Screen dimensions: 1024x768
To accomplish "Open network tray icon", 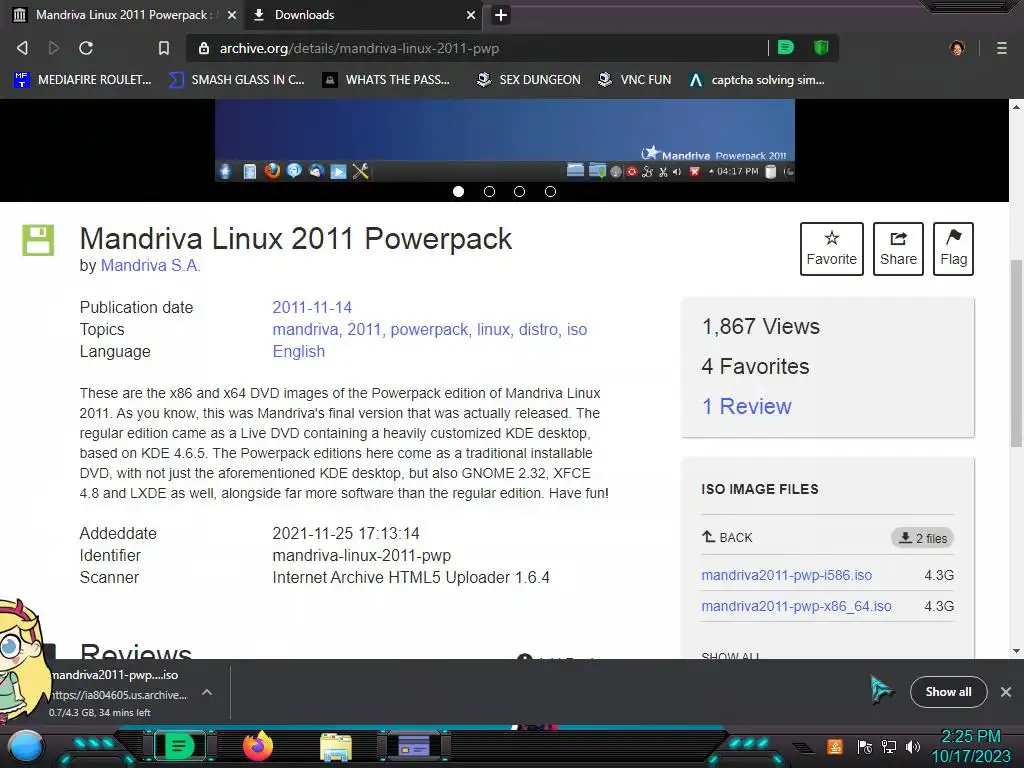I will tap(889, 747).
